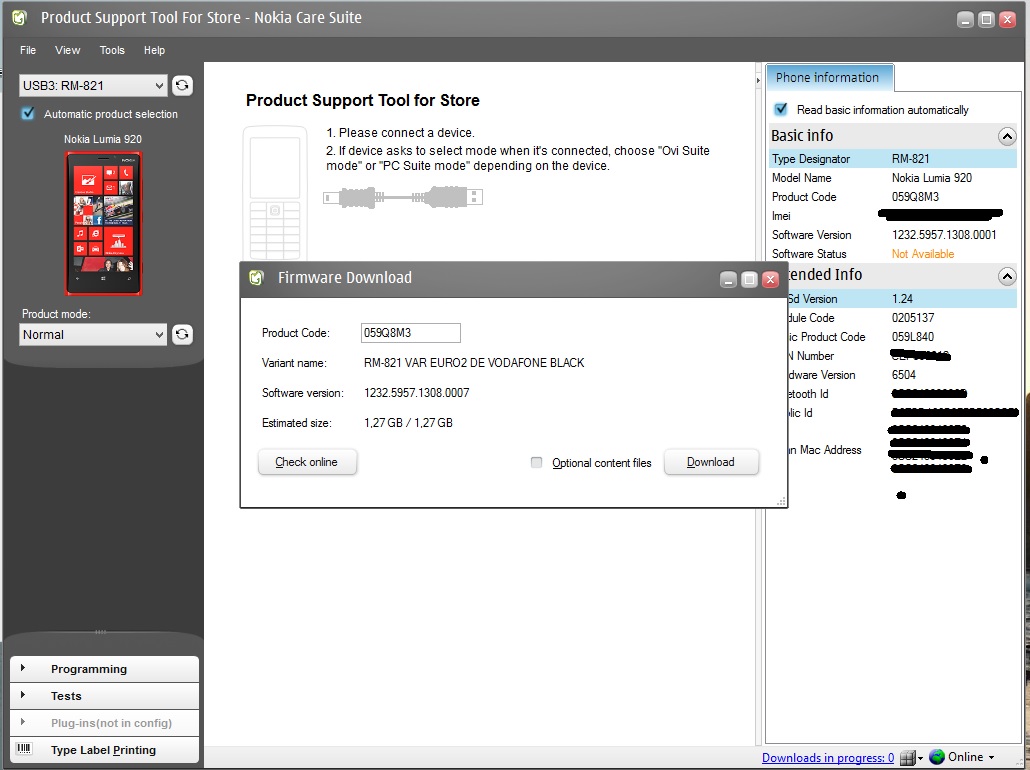
Task: Refresh the USB3: RM-821 connection list
Action: tap(182, 85)
